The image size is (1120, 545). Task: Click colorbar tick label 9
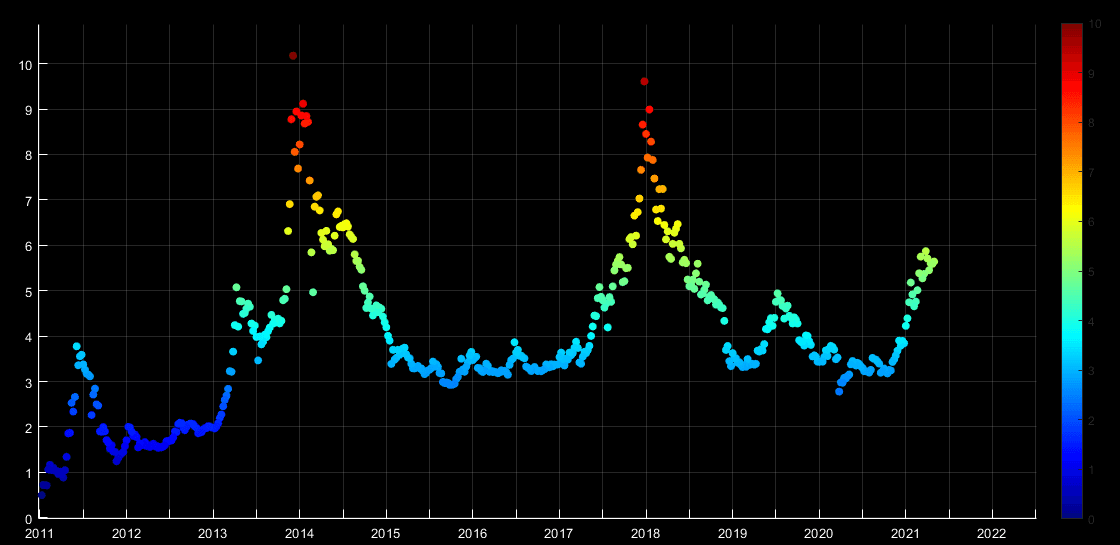point(1091,74)
